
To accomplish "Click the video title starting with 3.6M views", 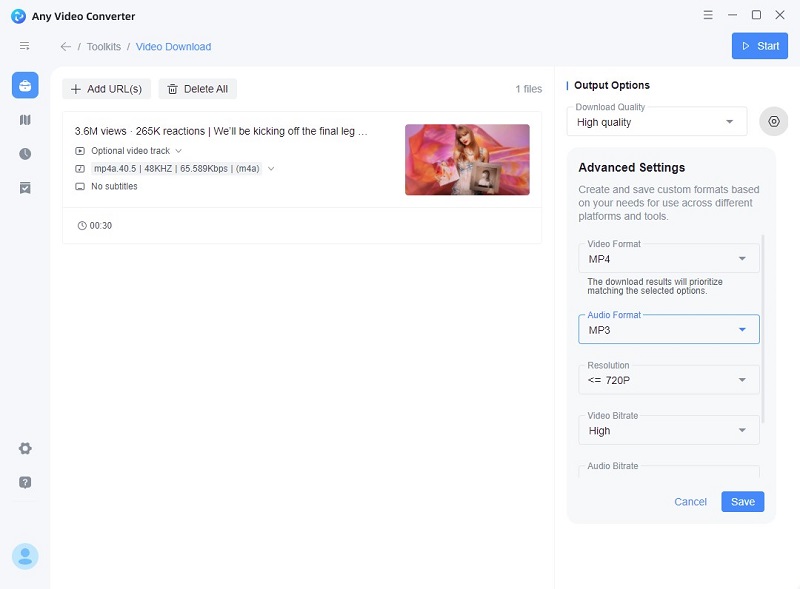I will pos(221,131).
